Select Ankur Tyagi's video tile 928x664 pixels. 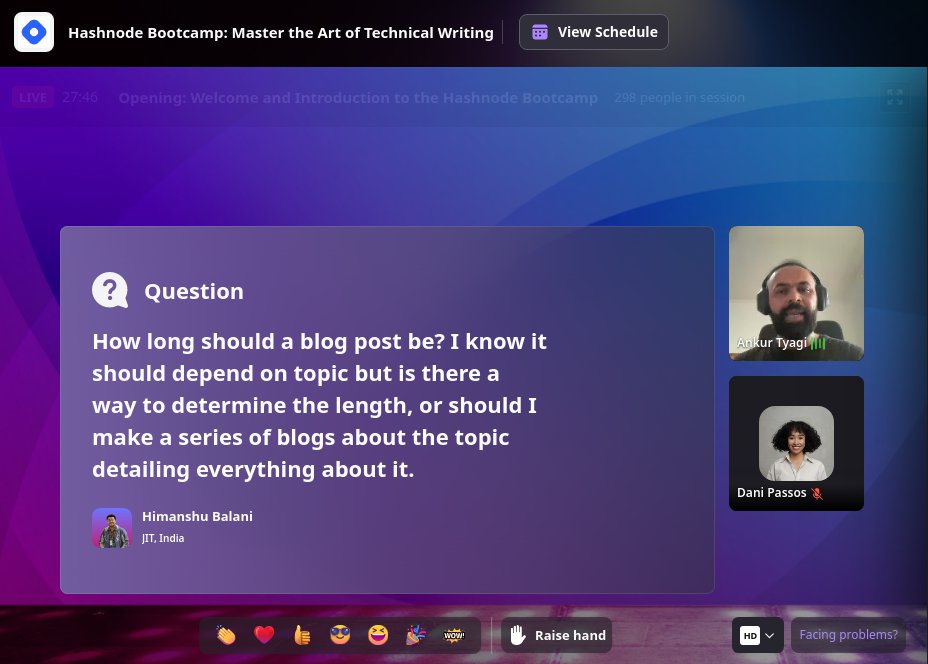pos(796,294)
